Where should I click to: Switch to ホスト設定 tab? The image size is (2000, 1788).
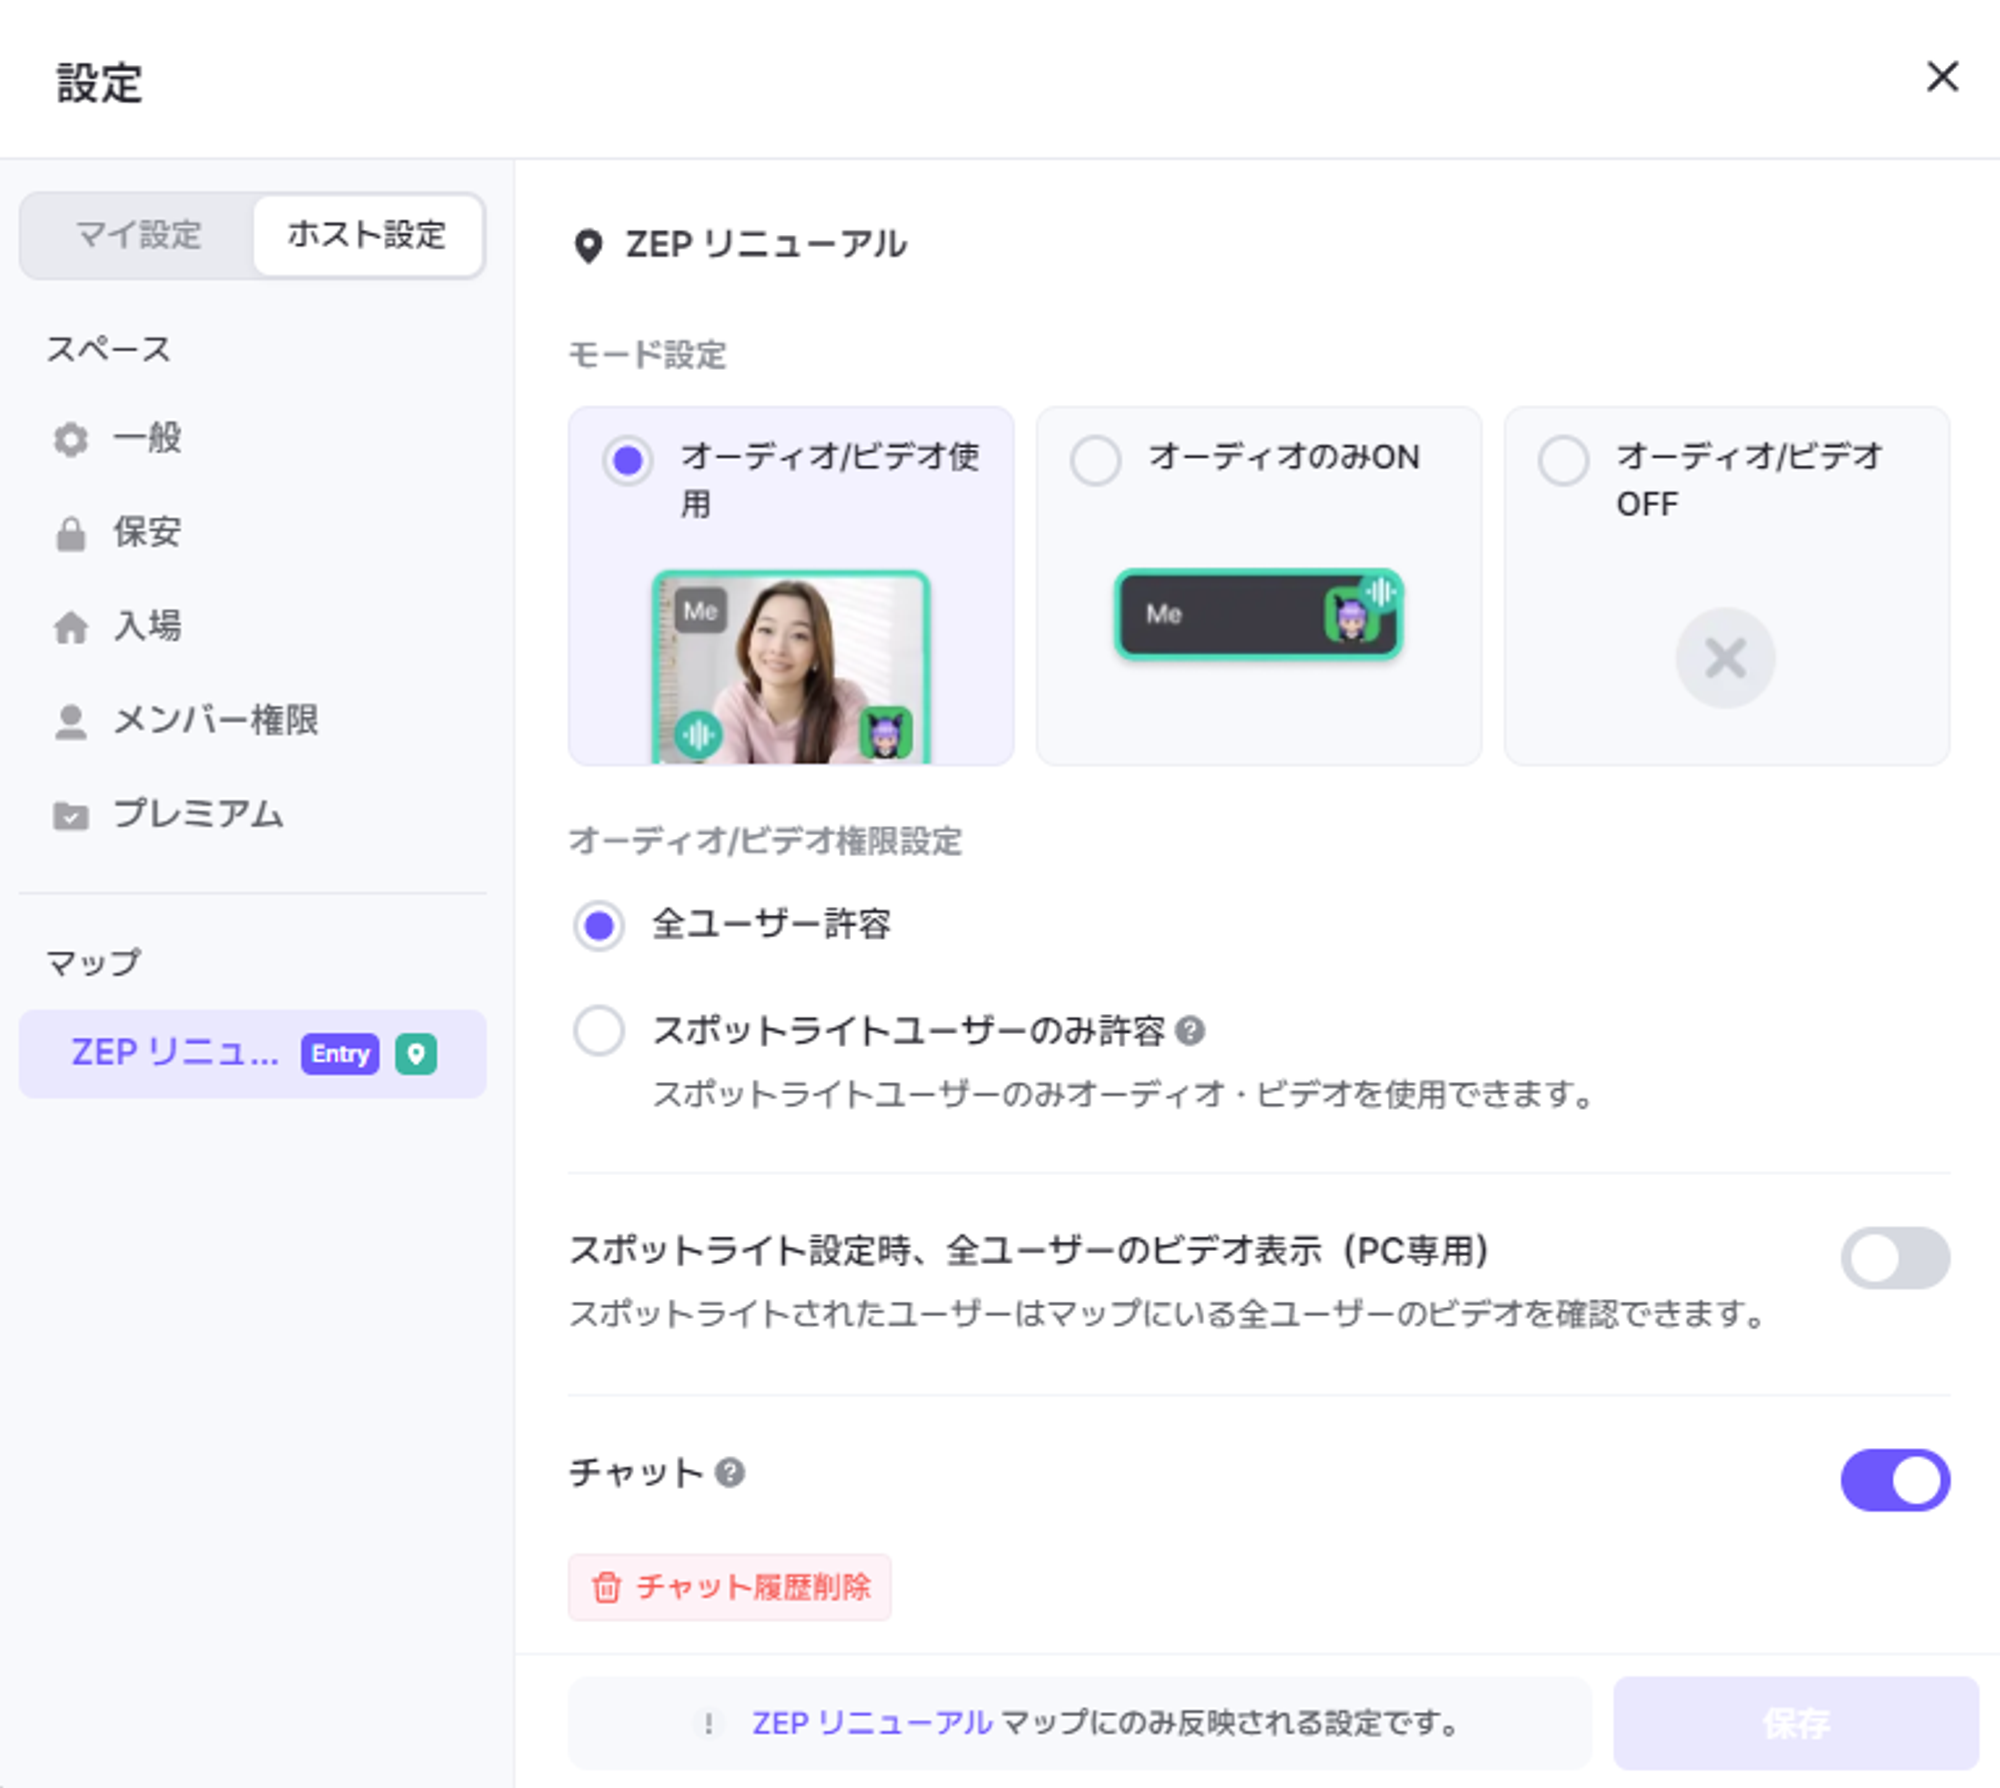(367, 235)
